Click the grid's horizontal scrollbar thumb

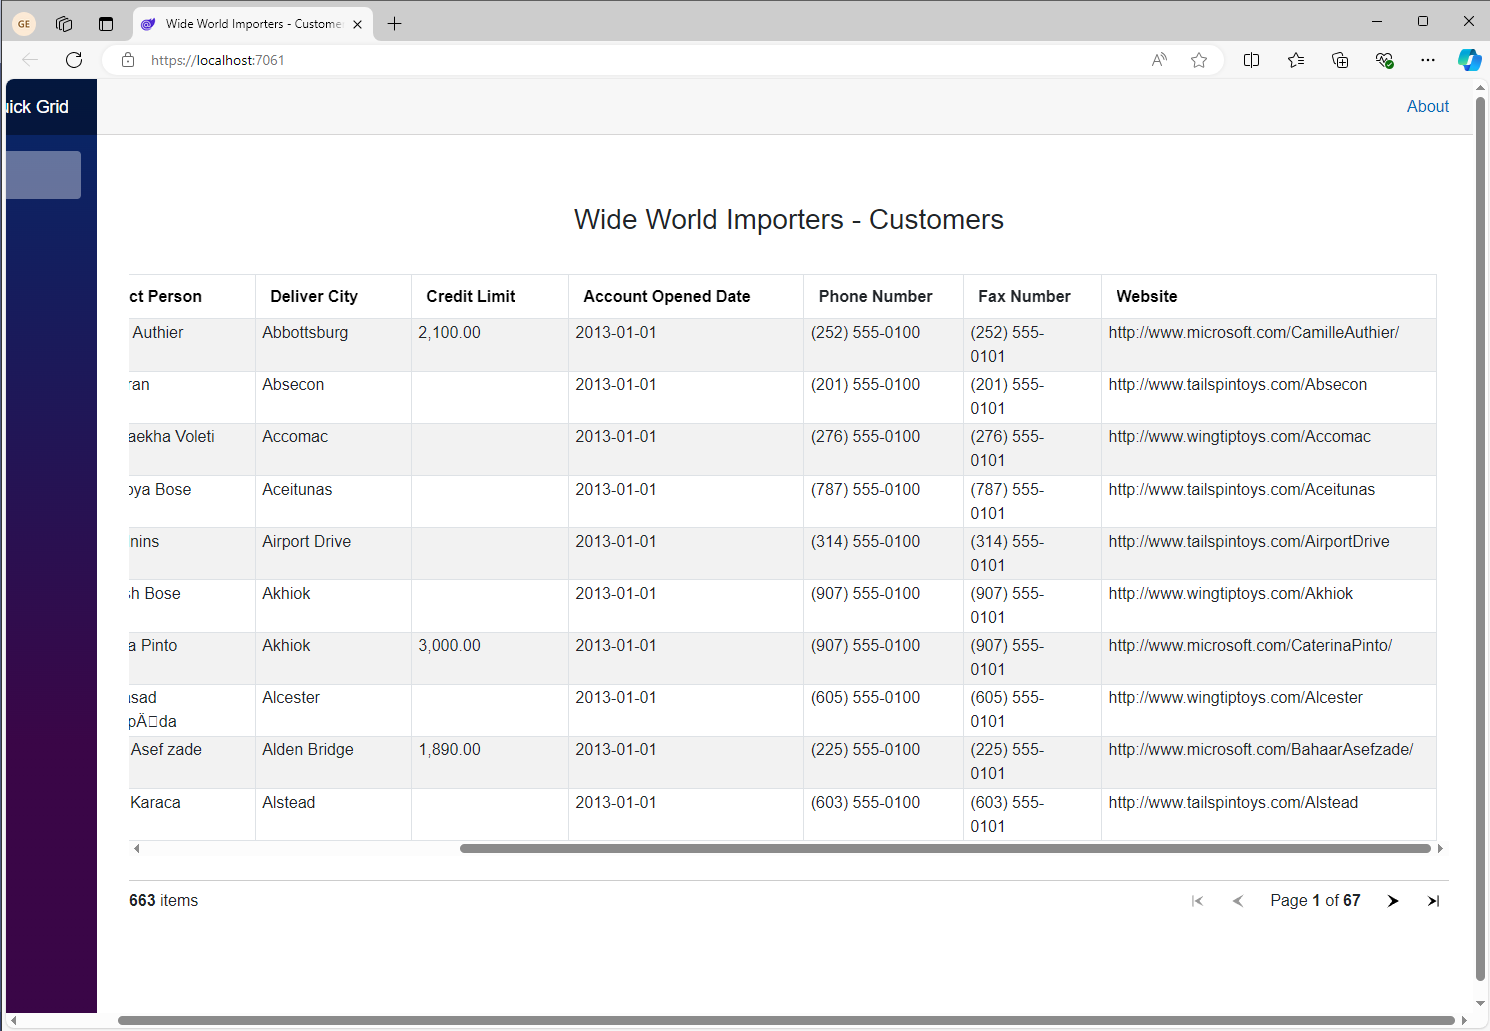point(945,848)
